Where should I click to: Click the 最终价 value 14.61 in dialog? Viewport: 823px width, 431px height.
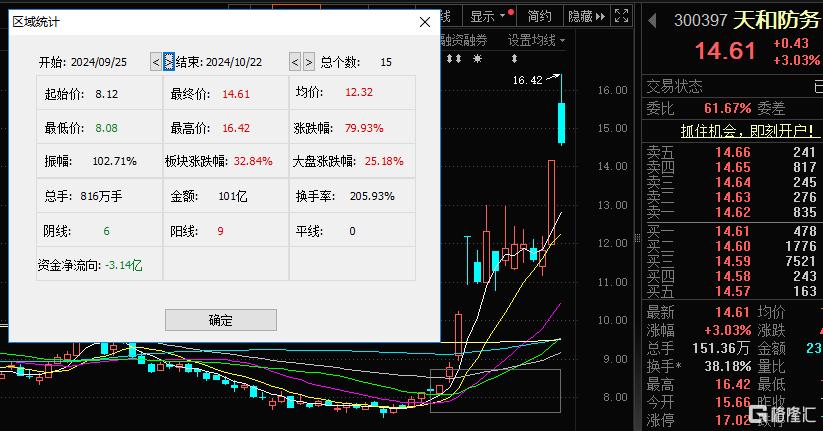coord(236,94)
